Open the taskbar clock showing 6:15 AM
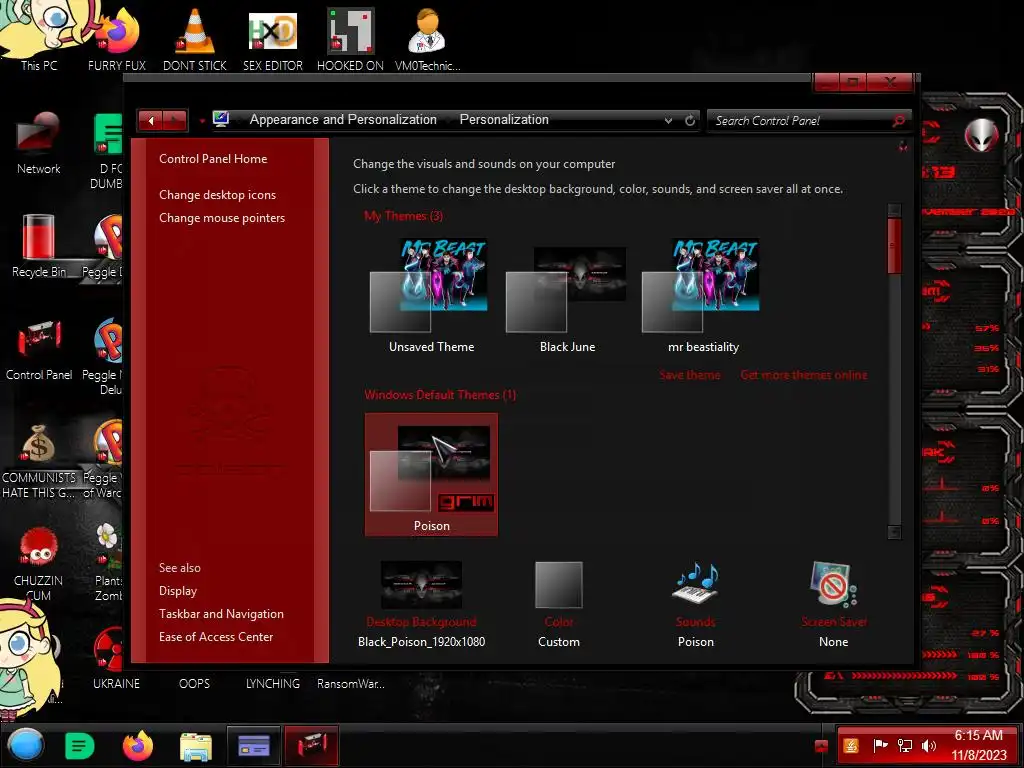 pos(978,745)
